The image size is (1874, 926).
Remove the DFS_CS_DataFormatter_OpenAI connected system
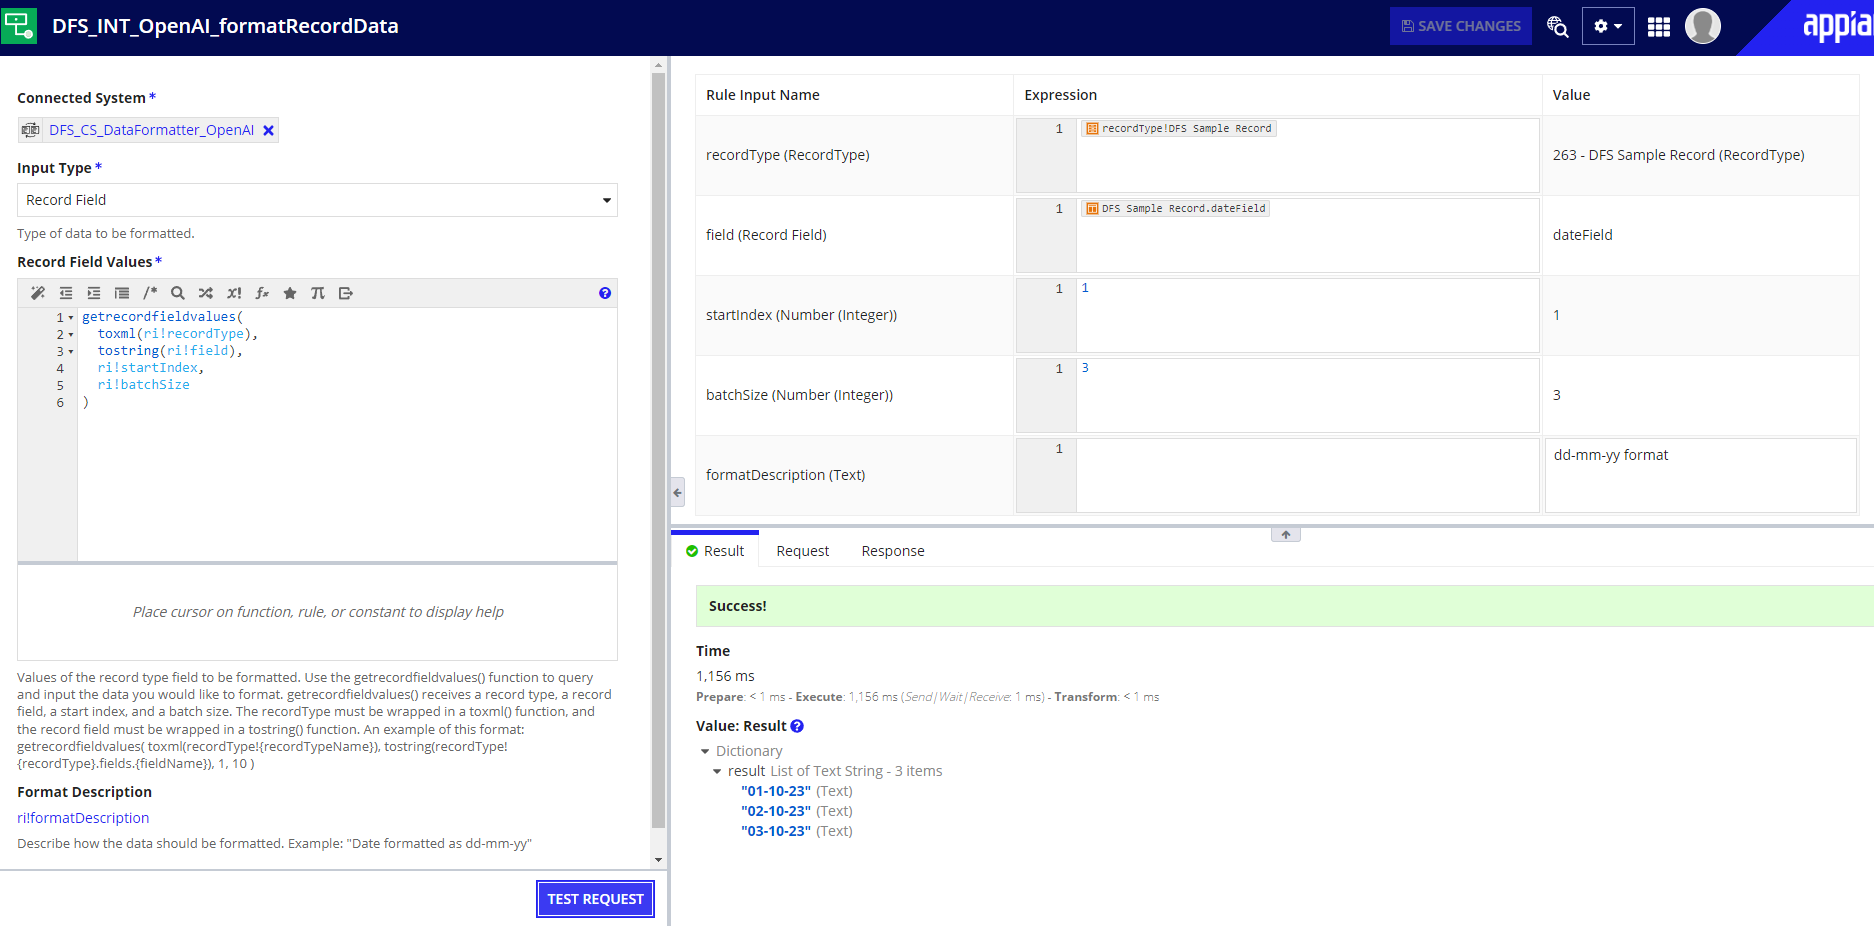click(x=268, y=130)
